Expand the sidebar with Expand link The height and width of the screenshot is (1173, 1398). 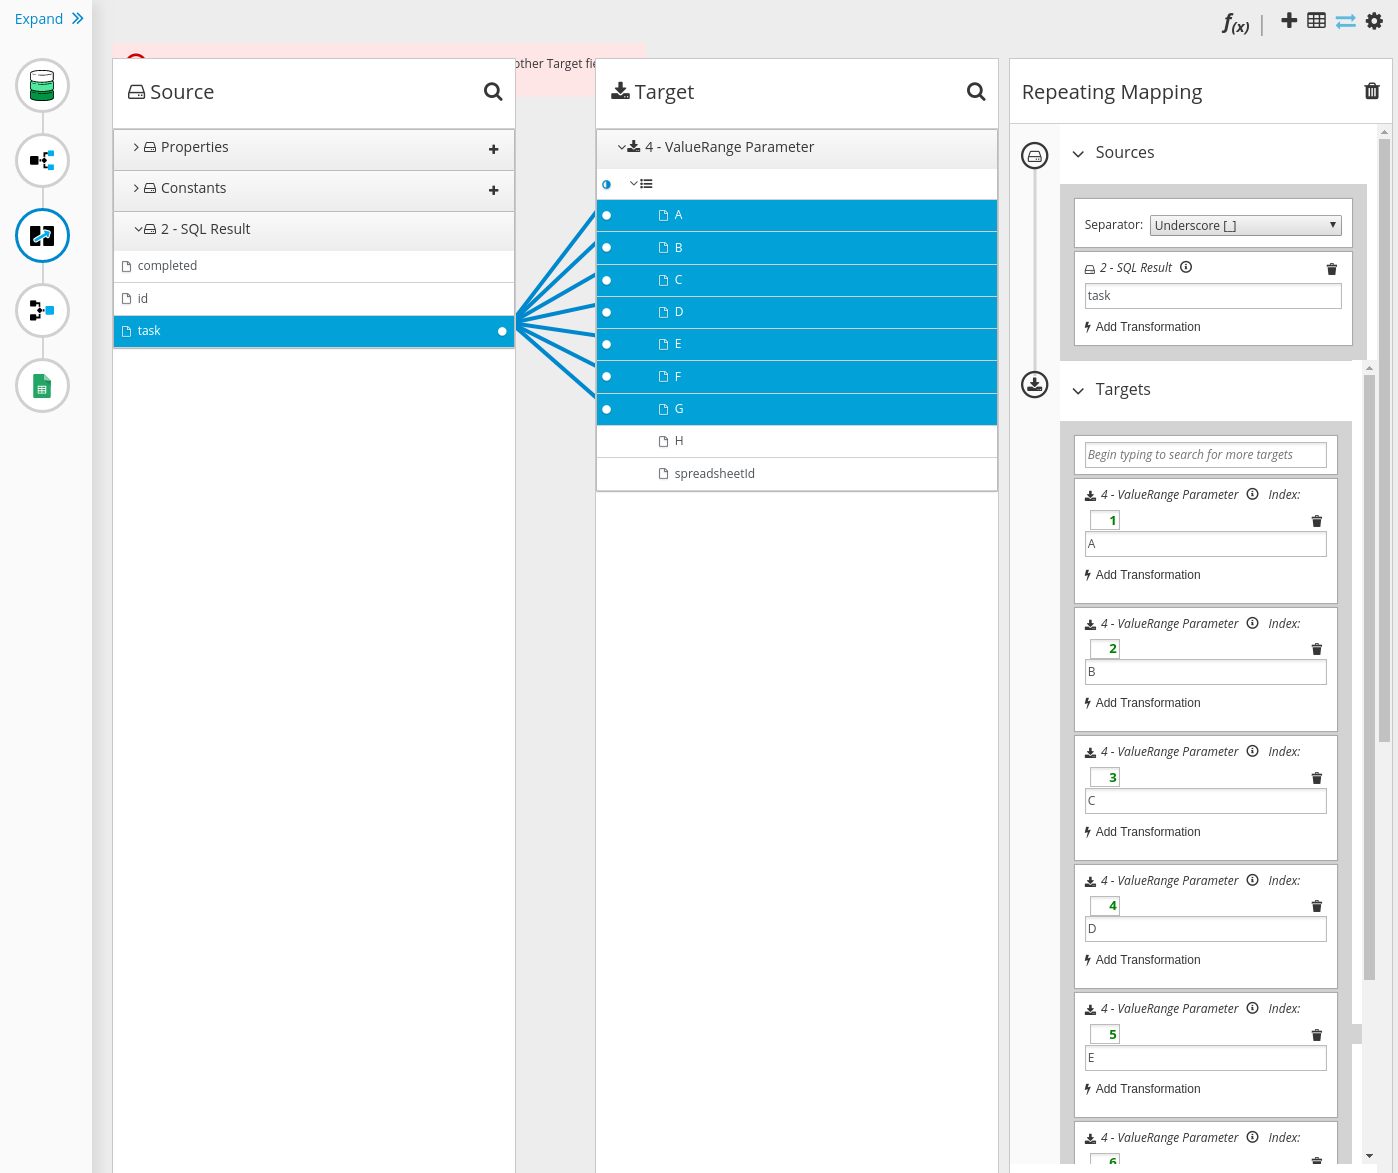click(49, 19)
